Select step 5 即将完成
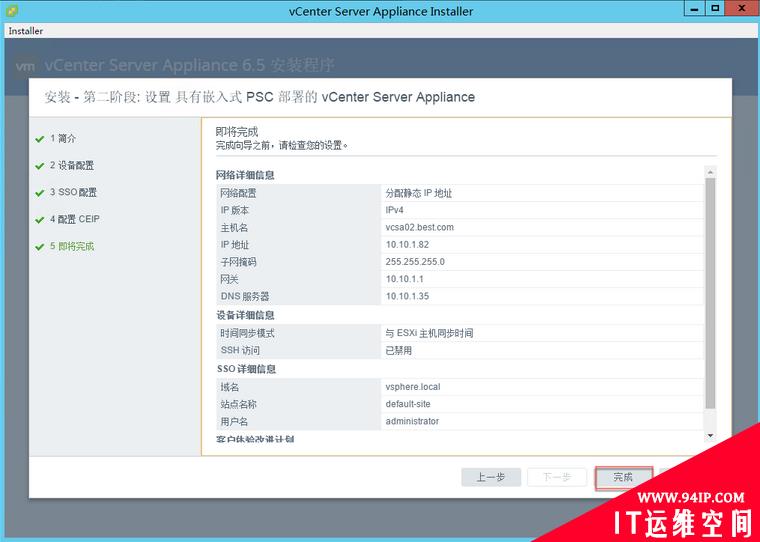Image resolution: width=760 pixels, height=542 pixels. tap(72, 247)
